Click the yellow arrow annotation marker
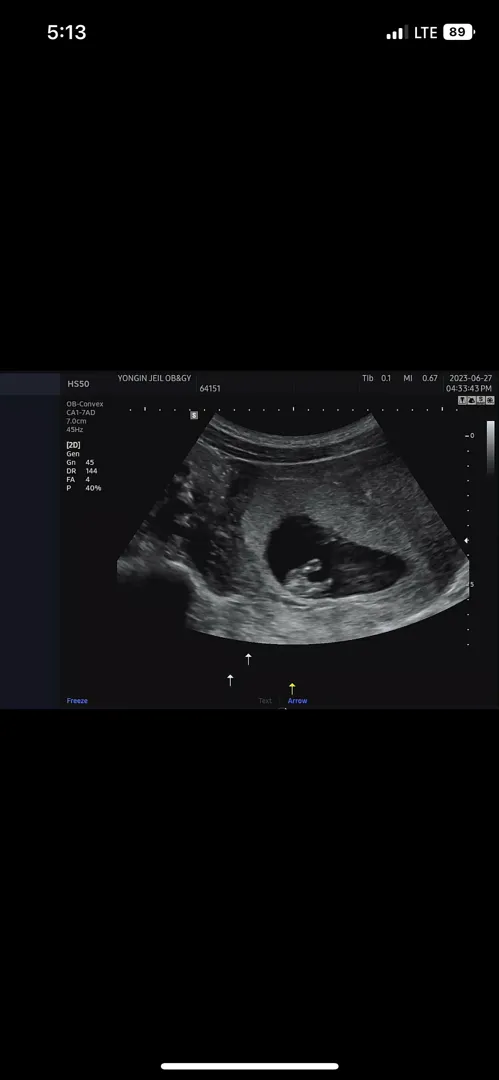Screen dimensions: 499x1080 [292, 689]
